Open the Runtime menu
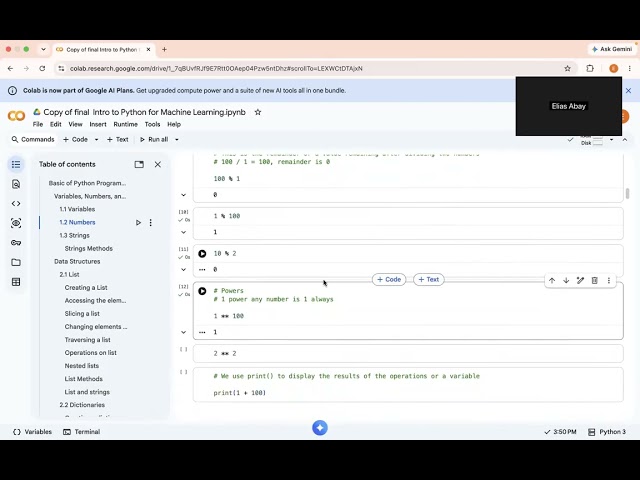640x480 pixels. (x=125, y=124)
